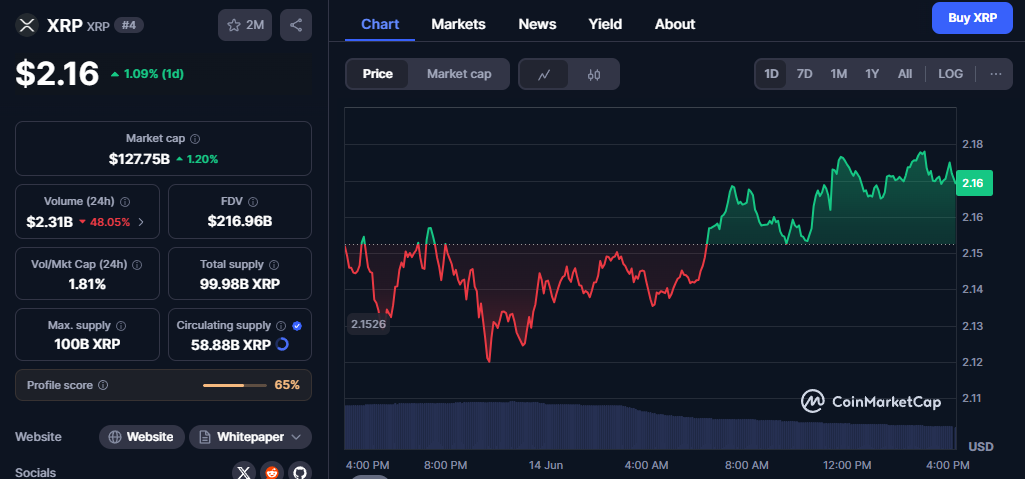This screenshot has height=479, width=1025.
Task: Click the 14 Jun axis date label
Action: tap(545, 465)
